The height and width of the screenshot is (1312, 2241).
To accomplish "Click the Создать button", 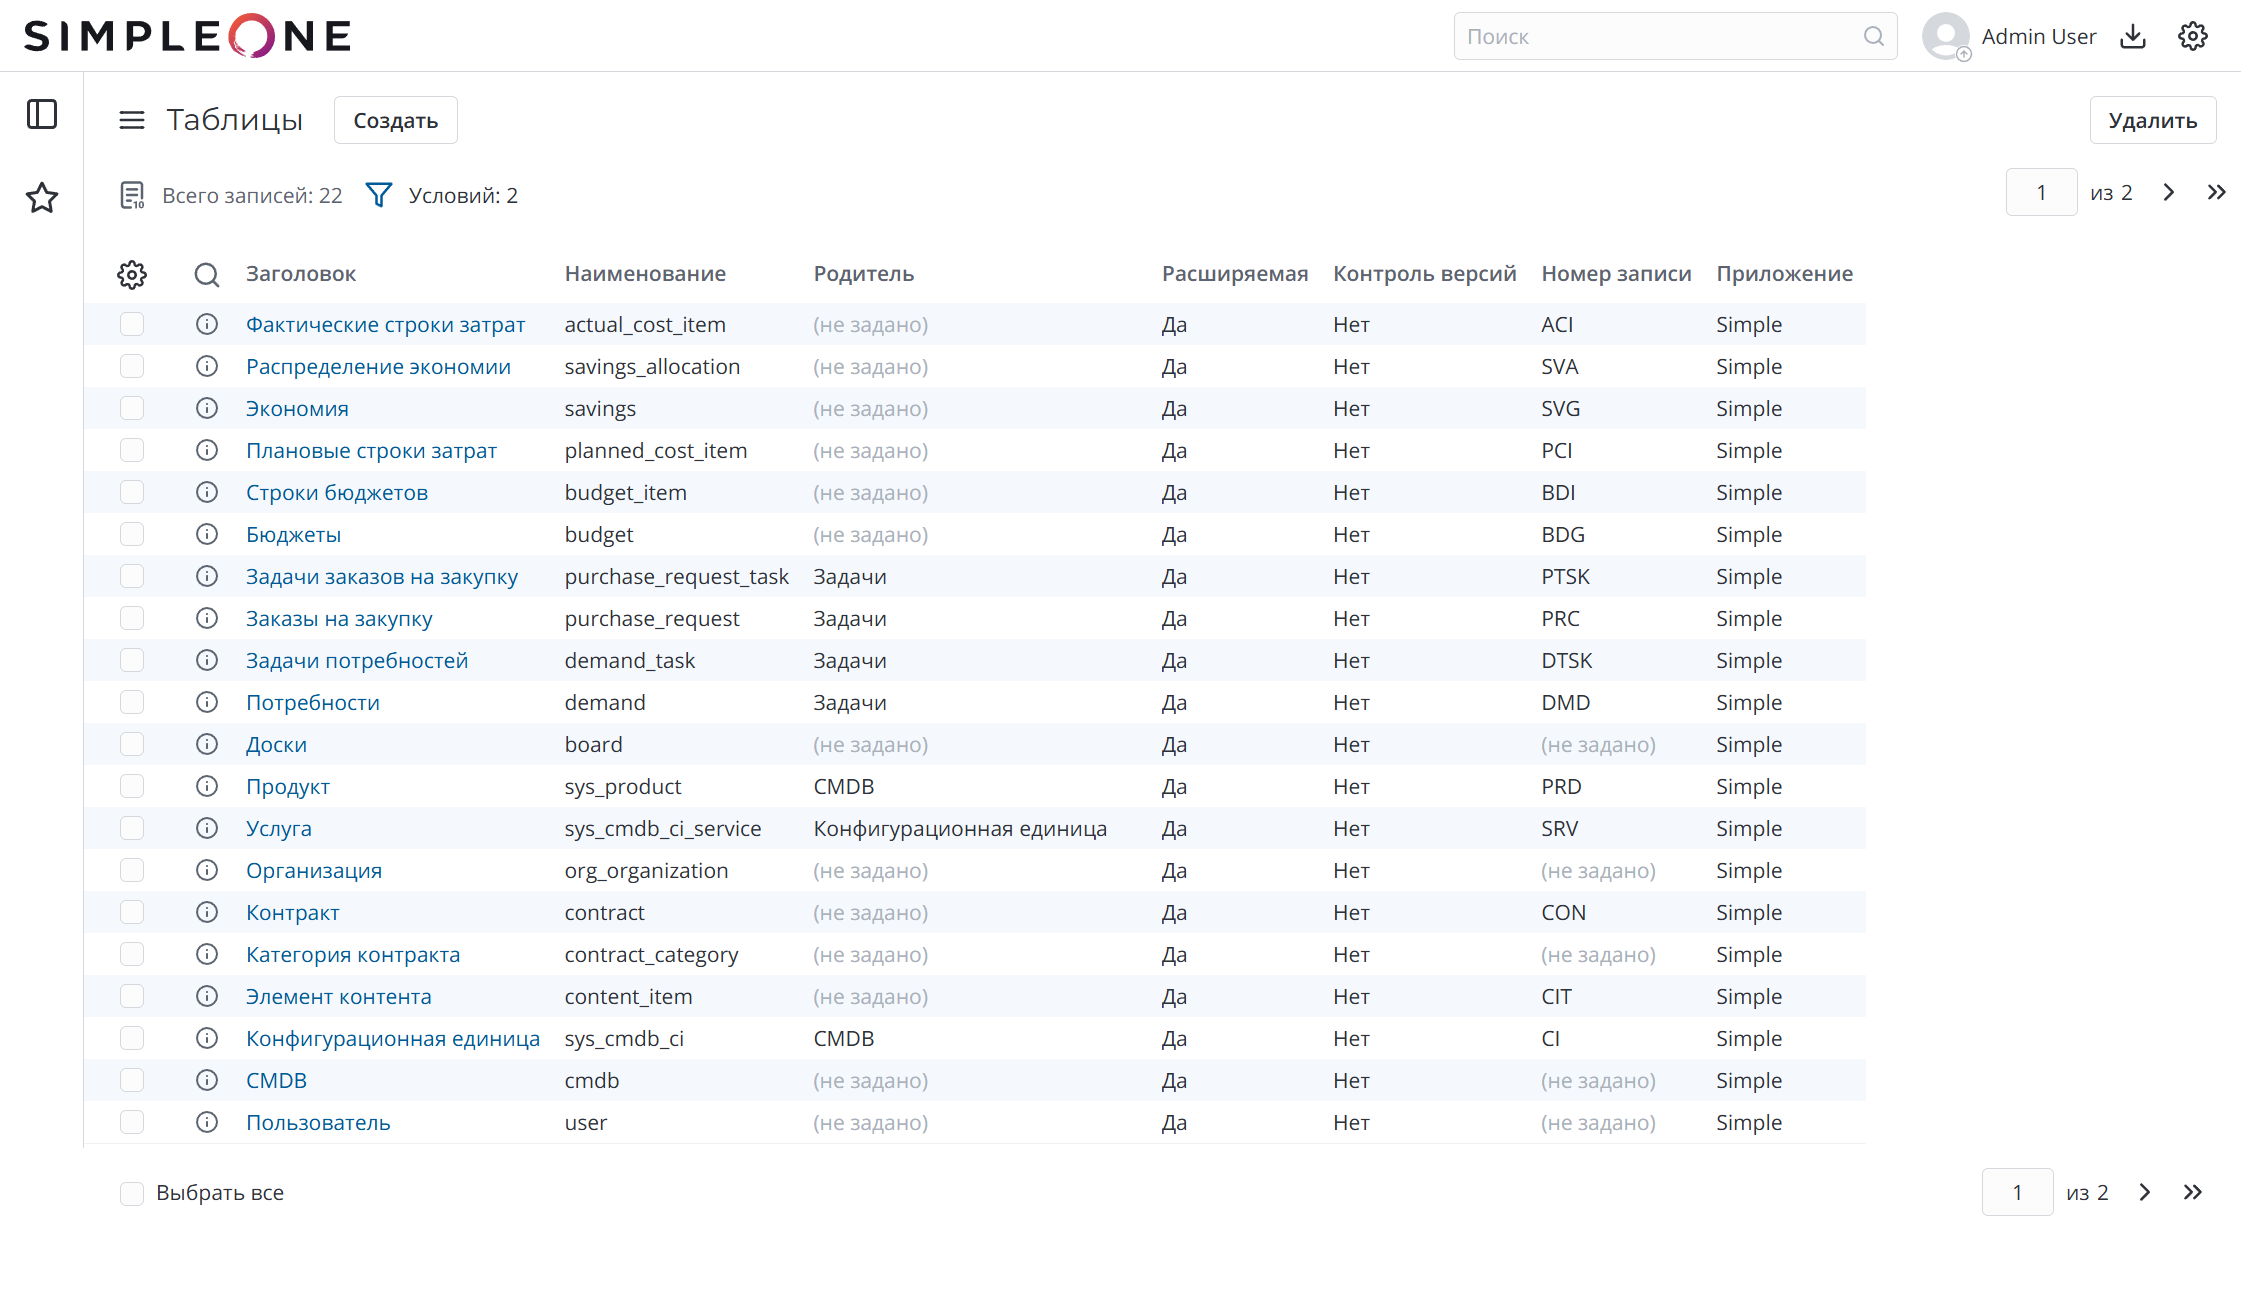I will (x=395, y=121).
